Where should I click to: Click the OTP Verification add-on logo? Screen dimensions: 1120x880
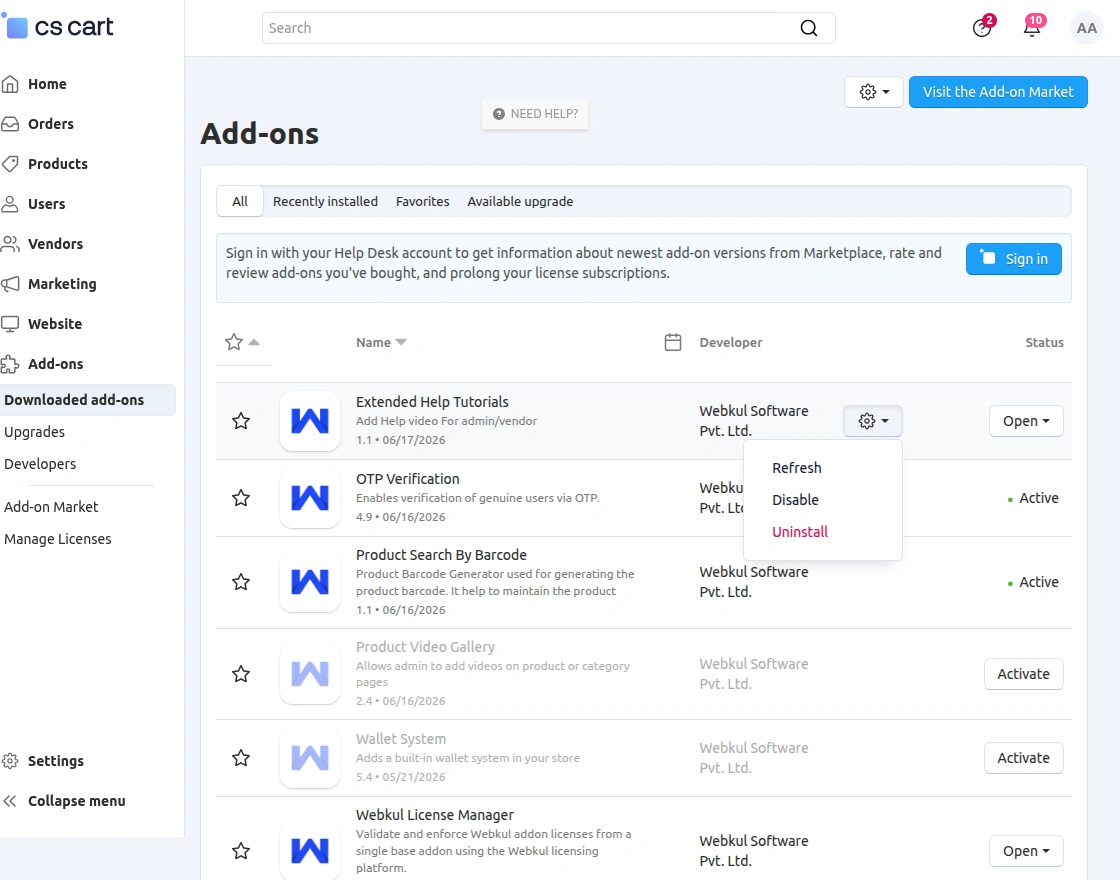pyautogui.click(x=310, y=498)
